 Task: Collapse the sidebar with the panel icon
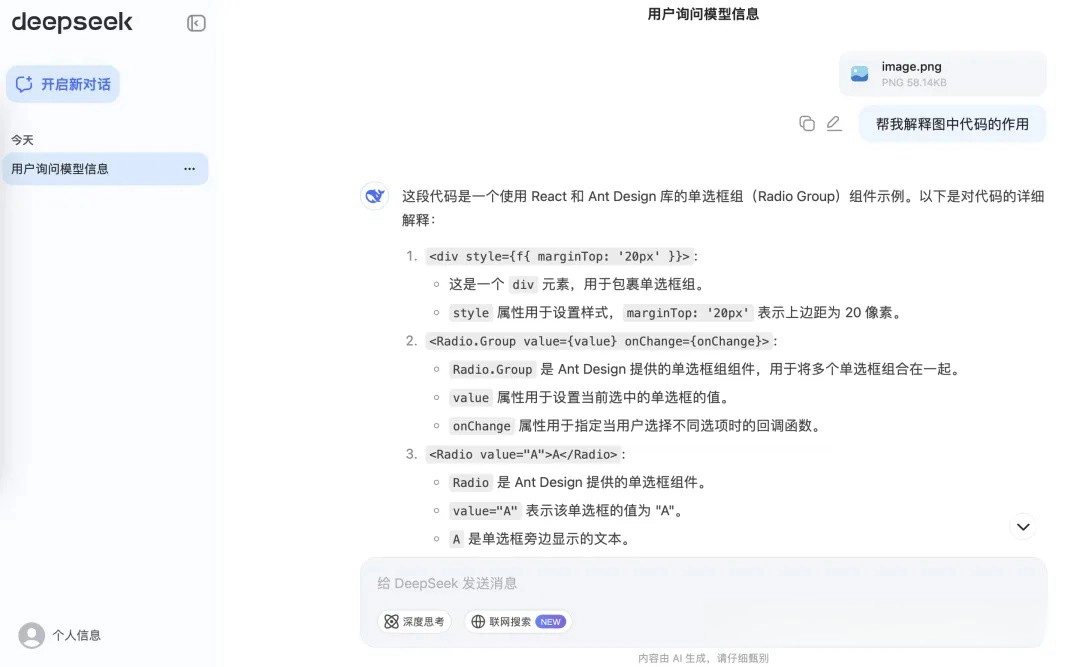(196, 23)
